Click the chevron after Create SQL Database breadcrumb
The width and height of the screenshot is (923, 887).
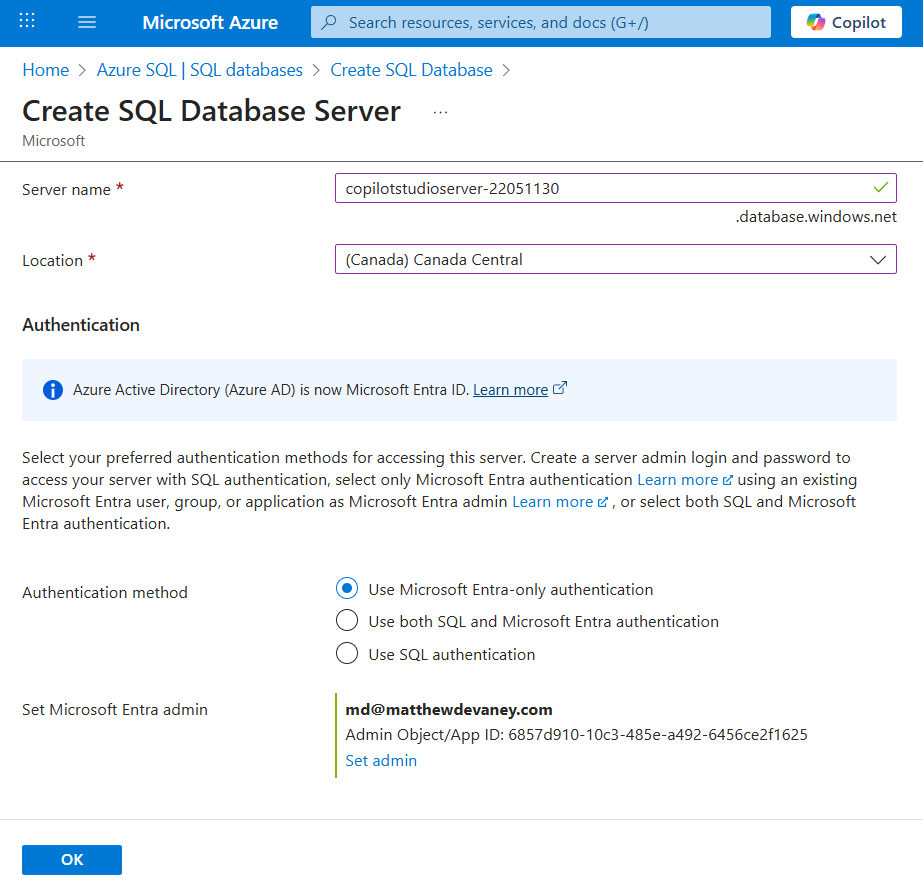[506, 70]
